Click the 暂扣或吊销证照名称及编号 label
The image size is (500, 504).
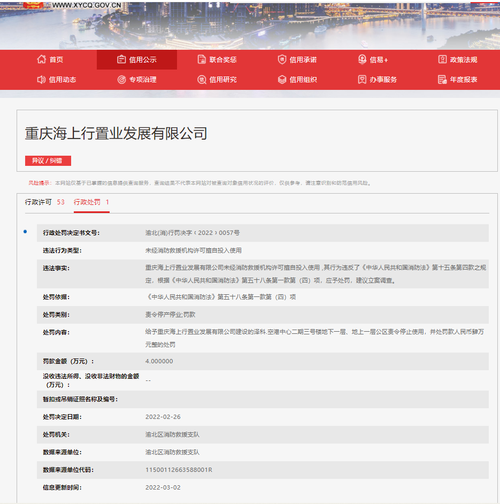[80, 399]
